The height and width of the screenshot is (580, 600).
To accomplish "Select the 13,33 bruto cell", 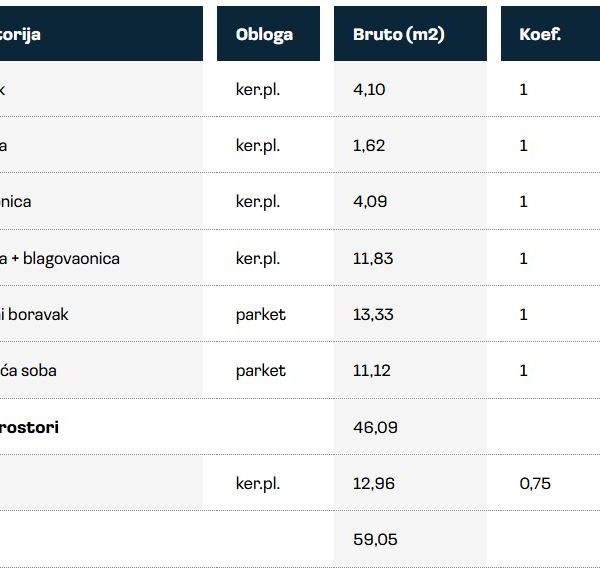I will tap(373, 314).
